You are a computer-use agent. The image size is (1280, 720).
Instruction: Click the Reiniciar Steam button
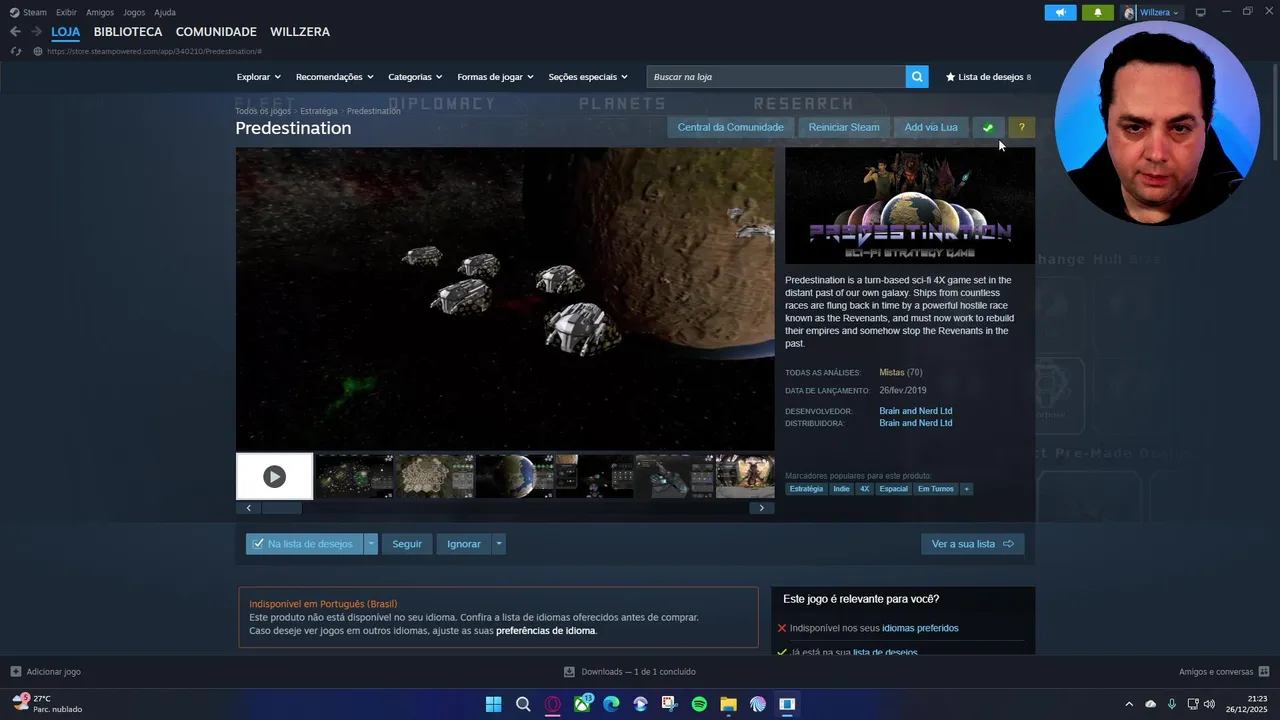844,127
